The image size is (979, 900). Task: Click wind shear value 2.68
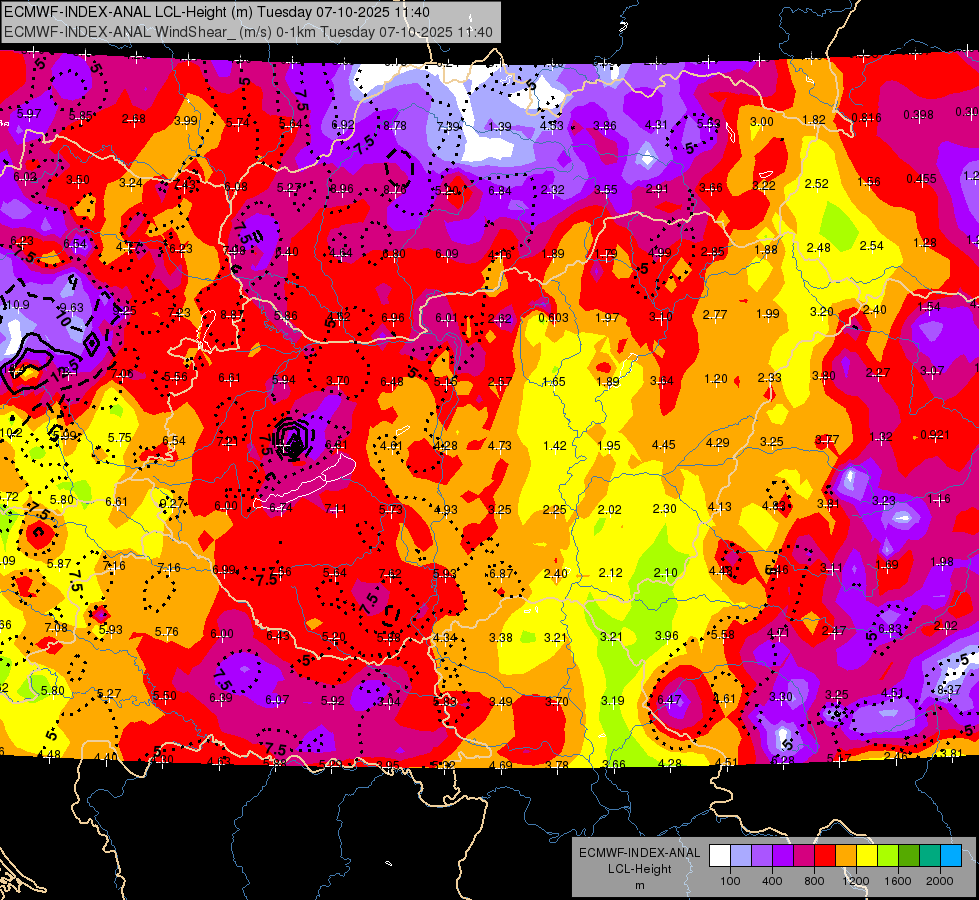pyautogui.click(x=134, y=119)
